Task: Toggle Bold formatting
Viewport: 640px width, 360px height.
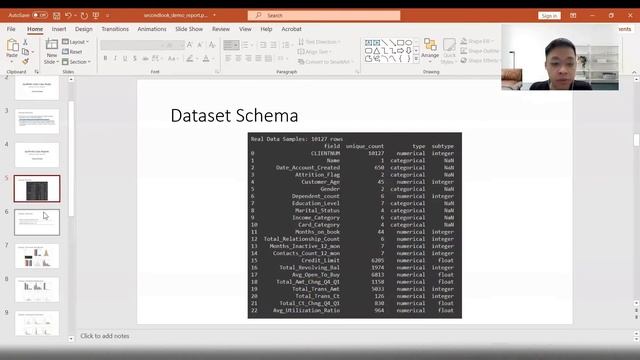Action: click(105, 59)
